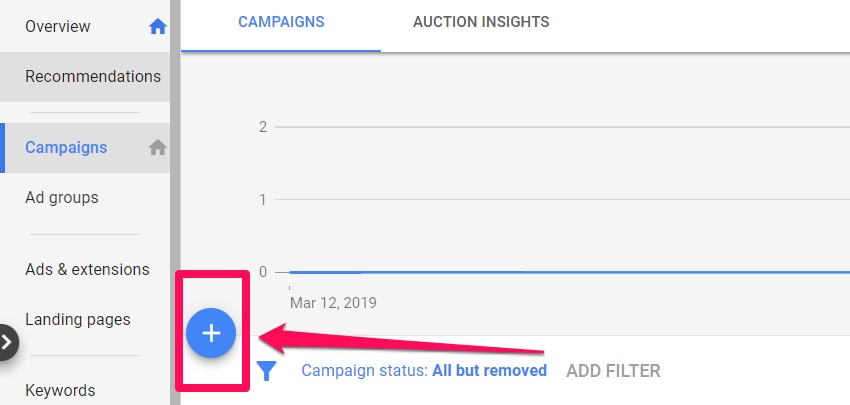Open Ads & extensions section
The width and height of the screenshot is (850, 405).
[x=87, y=269]
